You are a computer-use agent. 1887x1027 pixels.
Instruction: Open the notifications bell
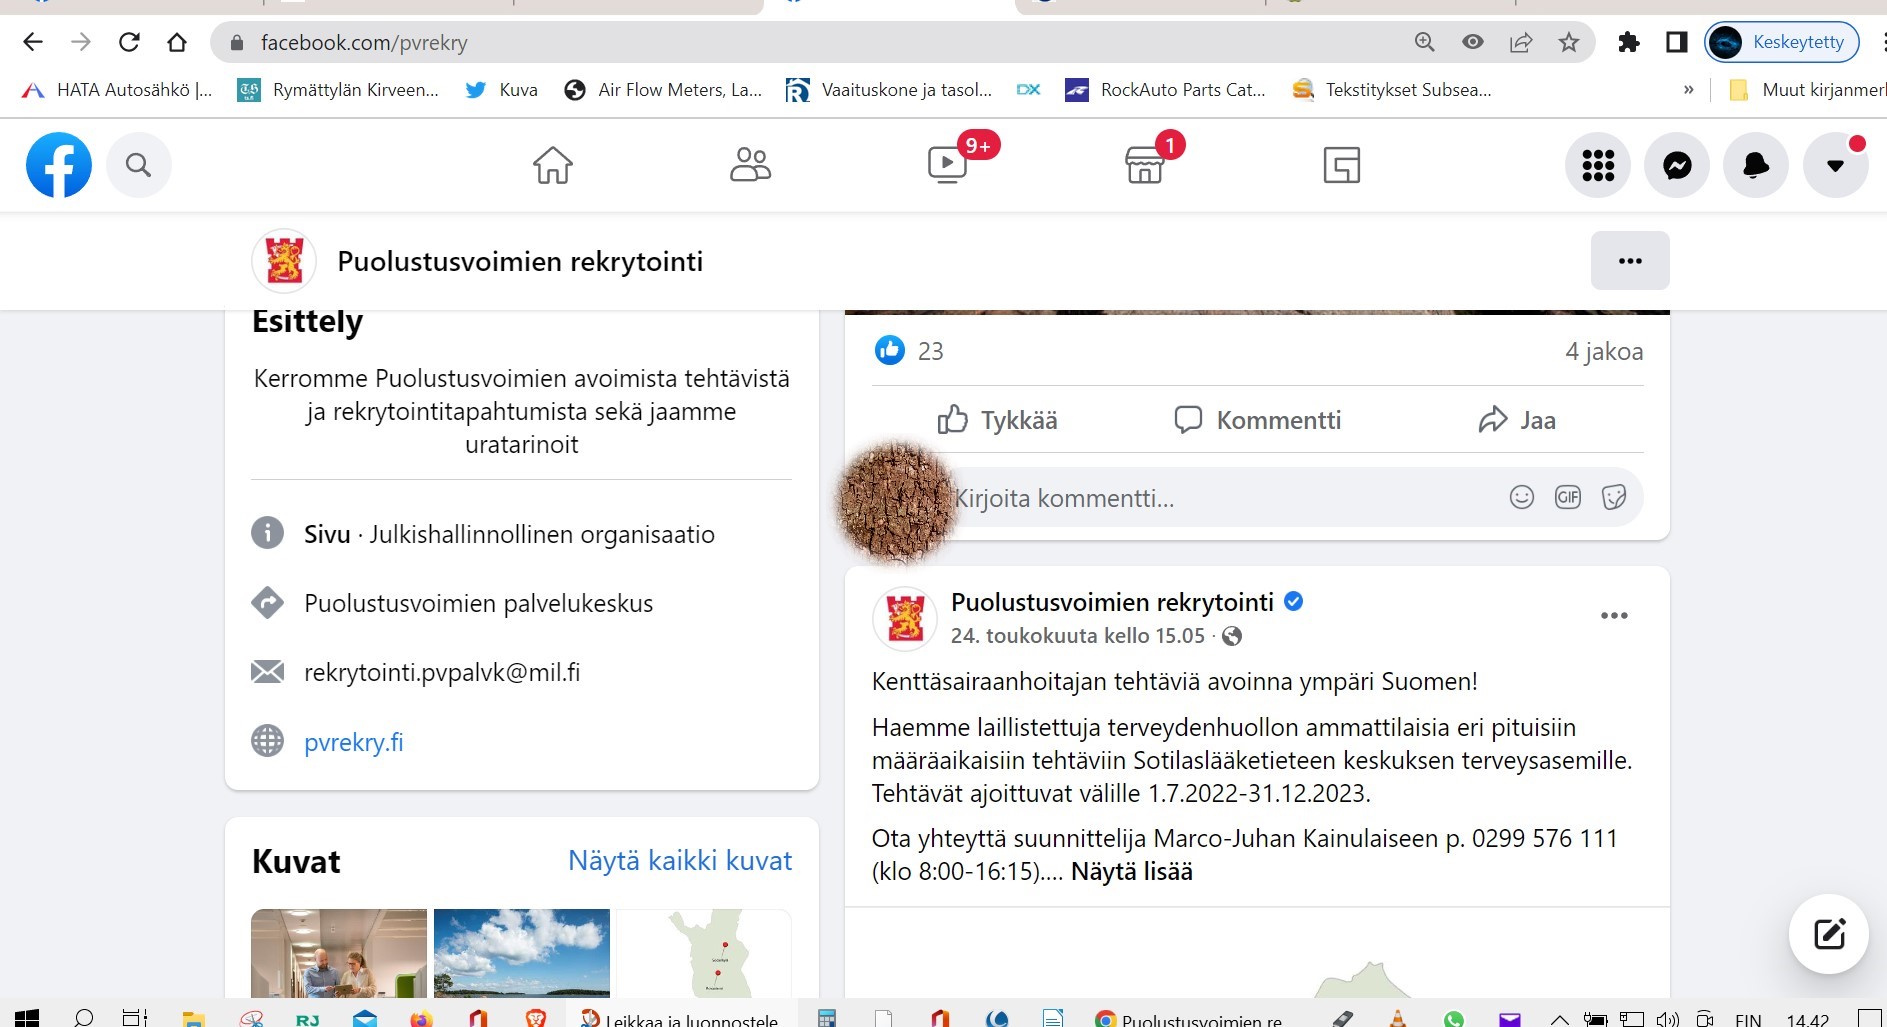point(1756,165)
